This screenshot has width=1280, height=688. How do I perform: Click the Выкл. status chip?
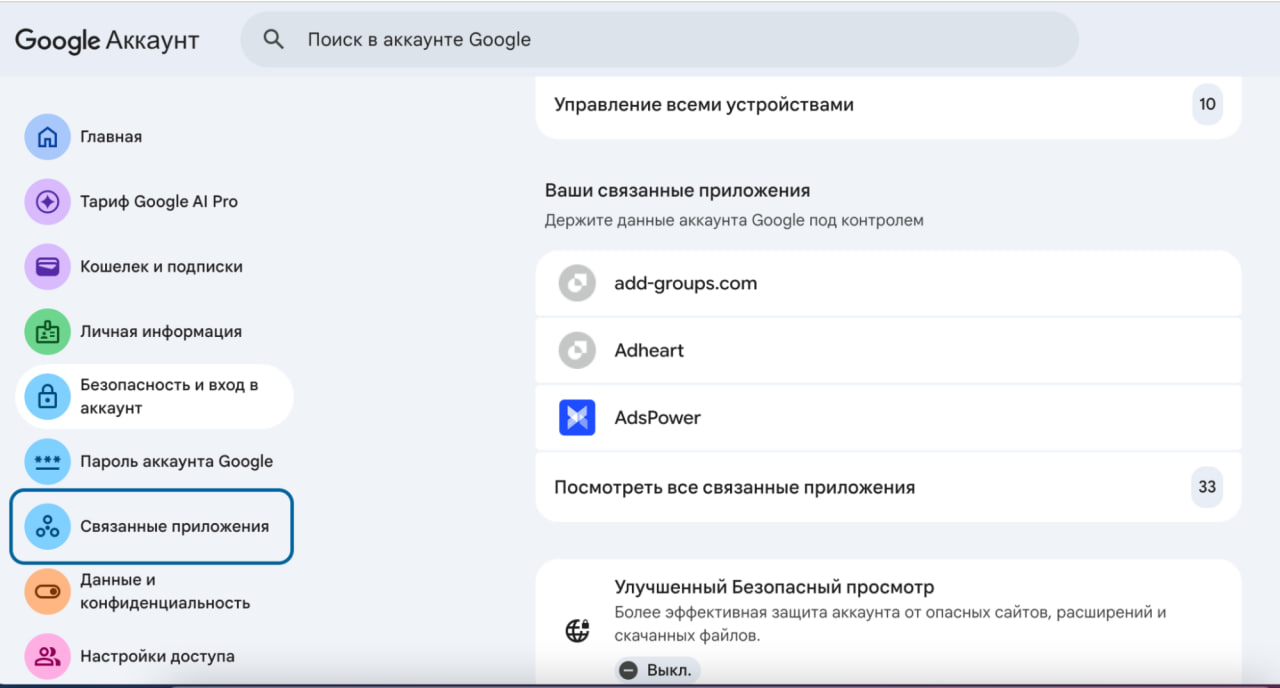[x=657, y=670]
